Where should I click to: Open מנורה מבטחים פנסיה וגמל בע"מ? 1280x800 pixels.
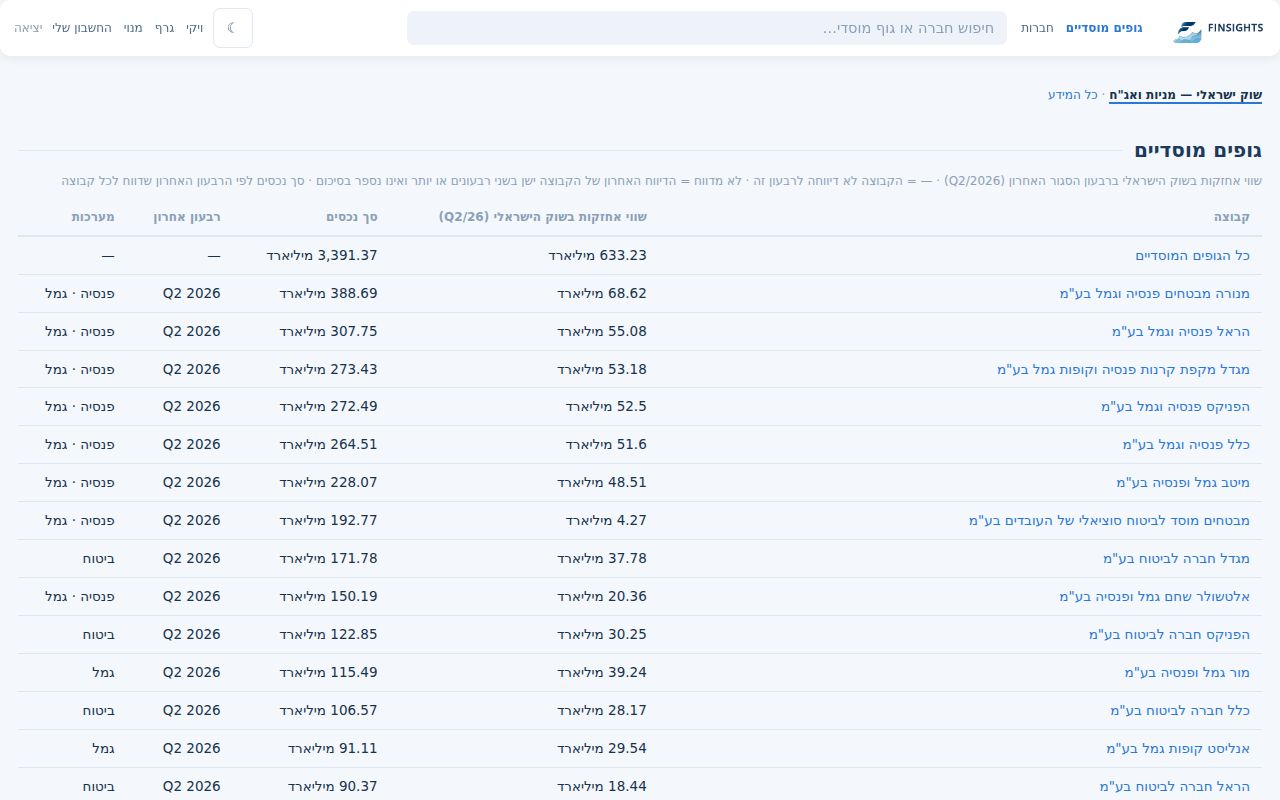coord(1155,294)
